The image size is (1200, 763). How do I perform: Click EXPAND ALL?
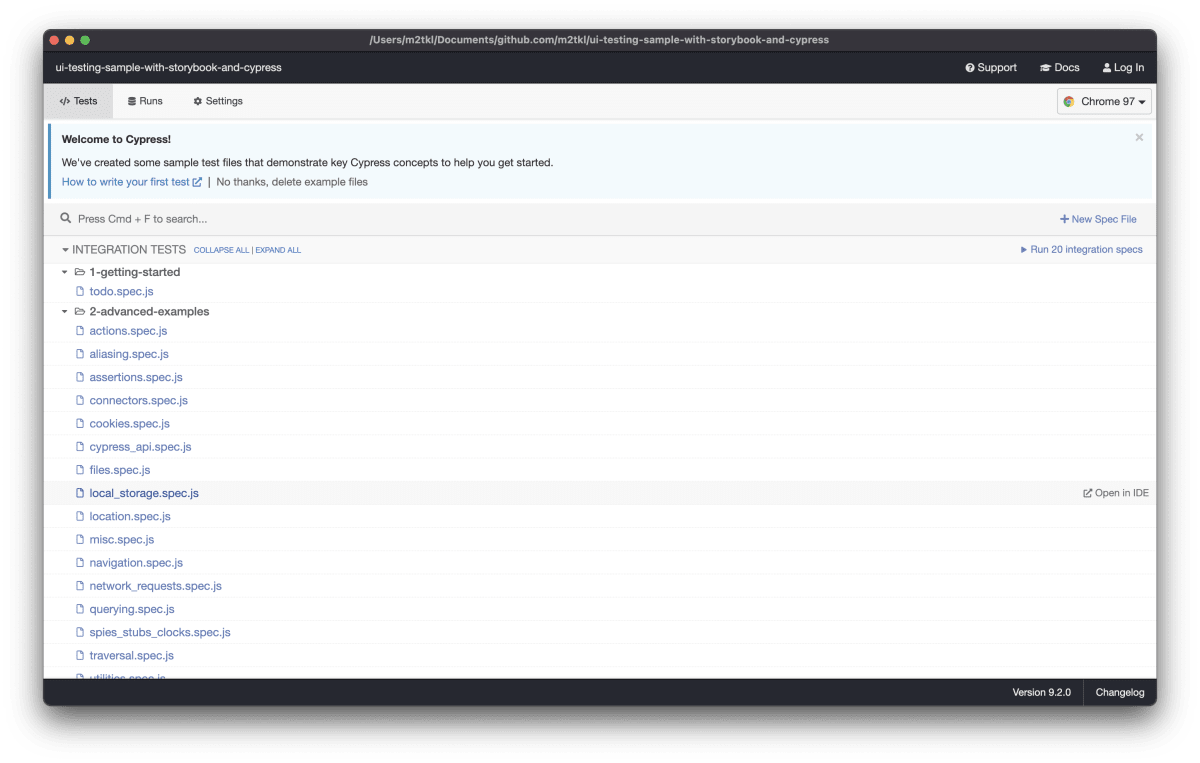click(278, 250)
